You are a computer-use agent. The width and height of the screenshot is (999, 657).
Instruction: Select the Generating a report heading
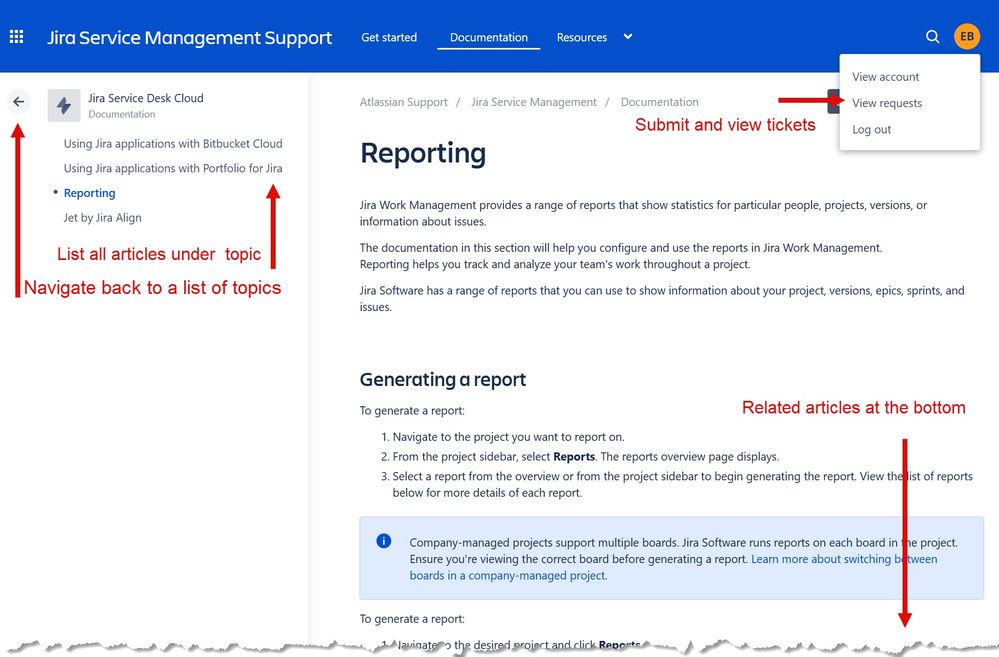[x=443, y=380]
